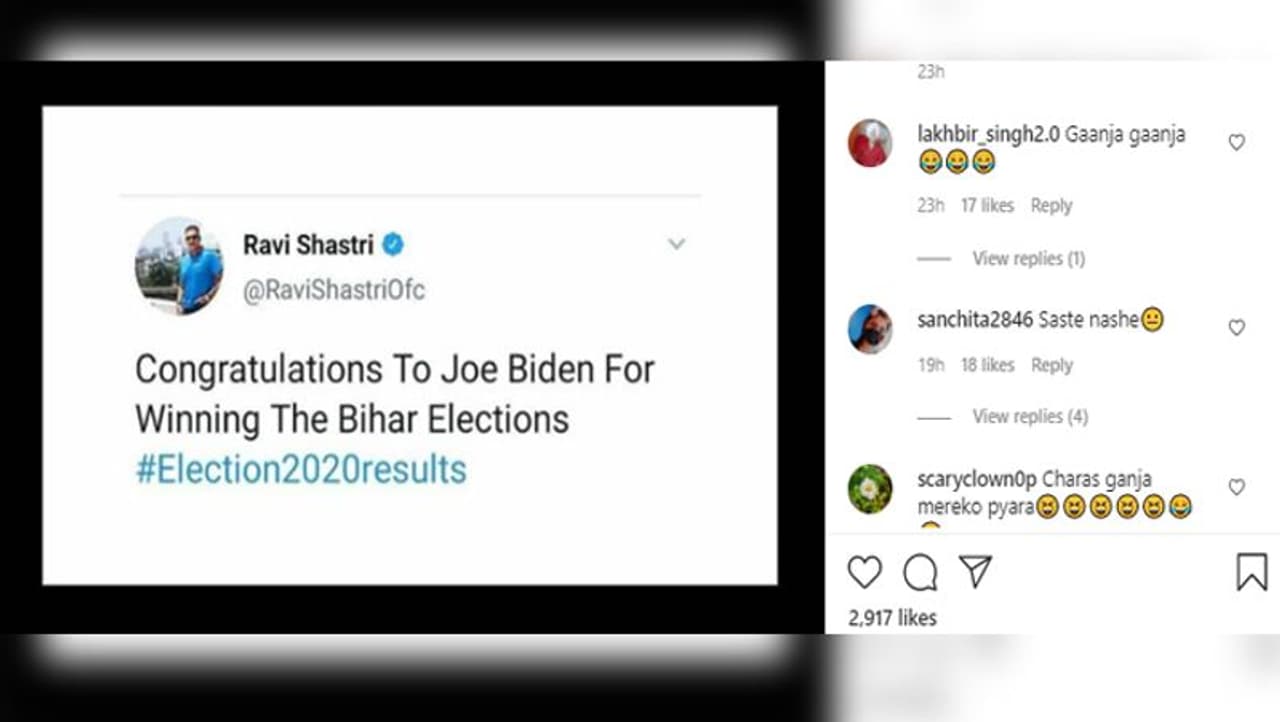Open @RaviShastriOfc handle
Image resolution: width=1280 pixels, height=722 pixels.
[334, 291]
